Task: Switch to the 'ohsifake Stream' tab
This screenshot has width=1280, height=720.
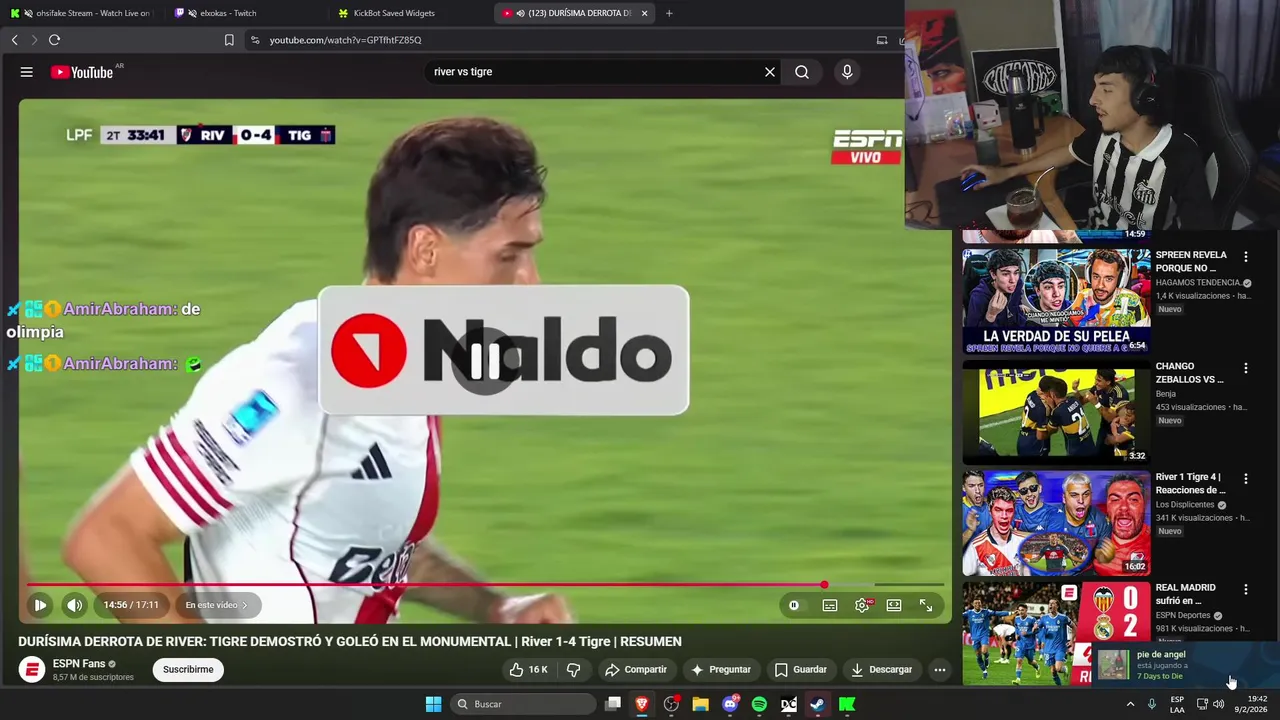Action: click(80, 13)
